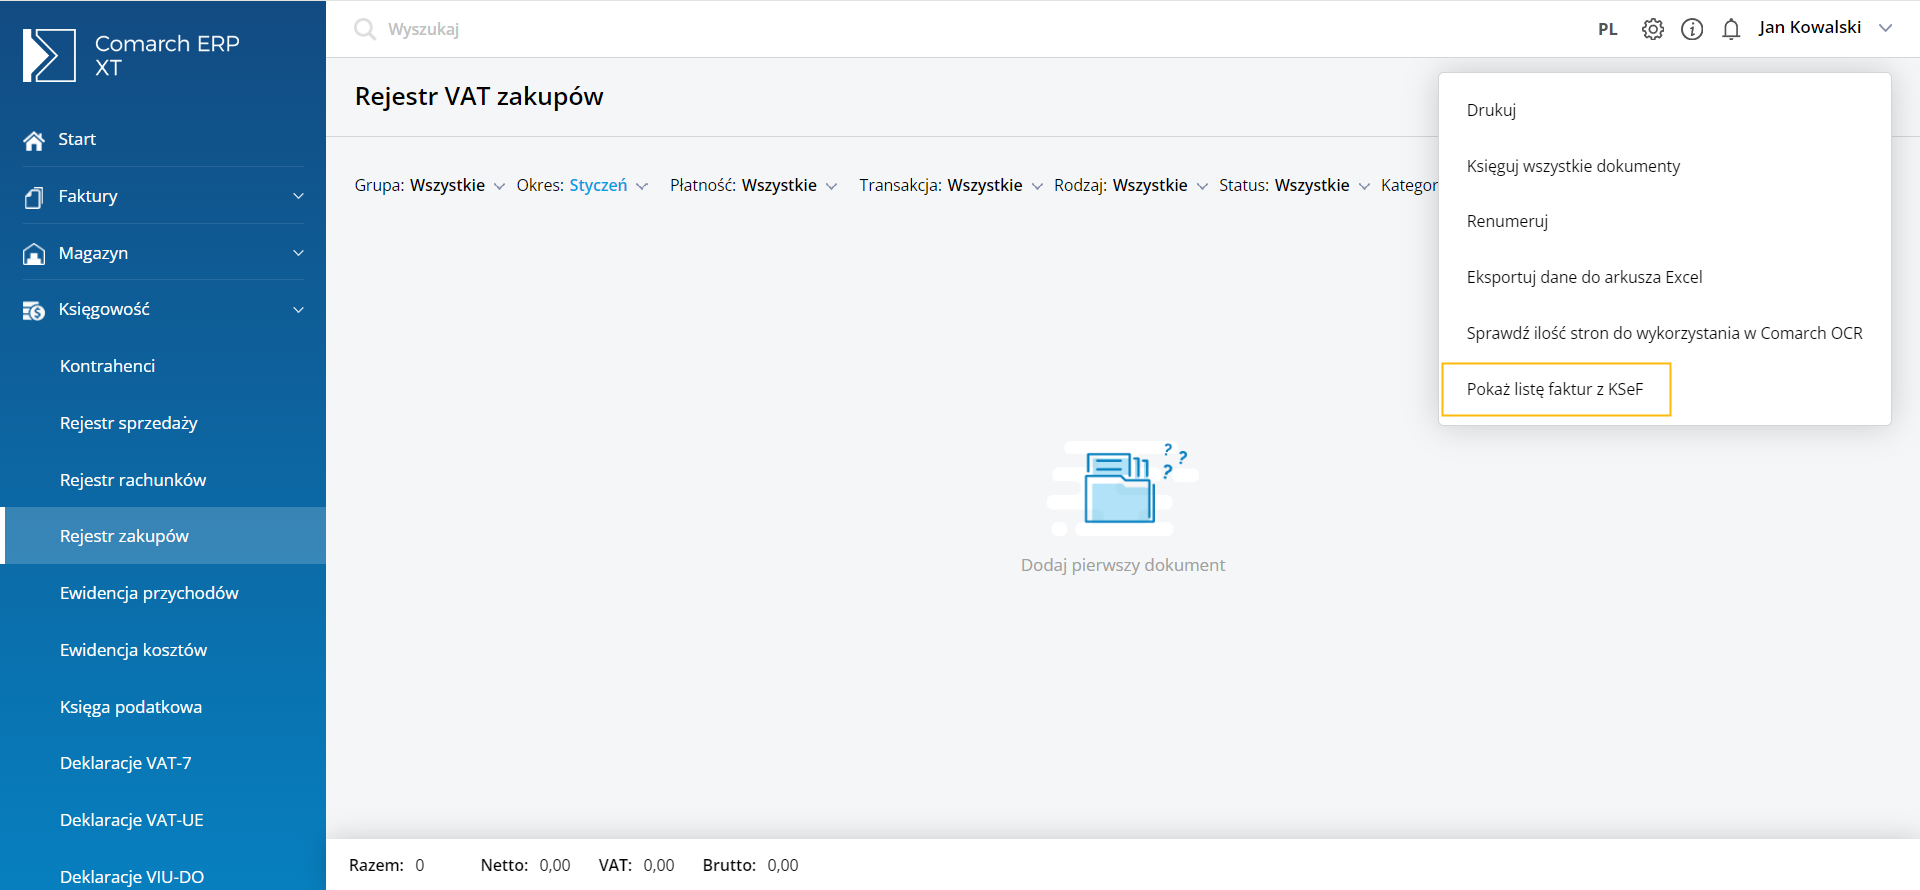Viewport: 1920px width, 890px height.
Task: Go to Rejestr sprzedaży in sidebar
Action: click(129, 423)
